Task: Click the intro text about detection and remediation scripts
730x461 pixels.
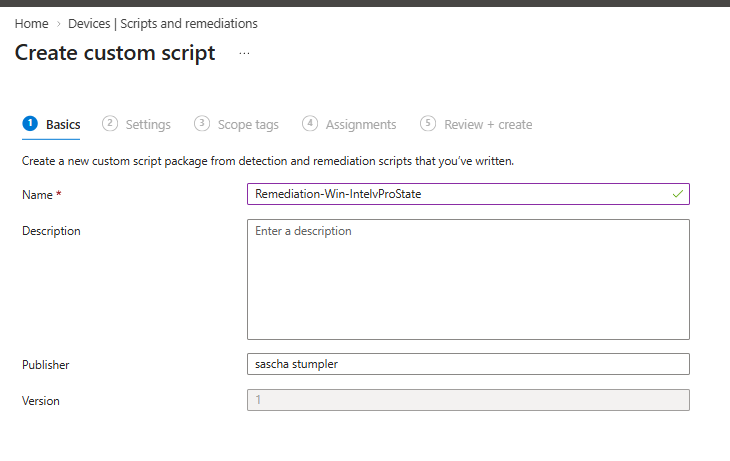Action: 268,161
